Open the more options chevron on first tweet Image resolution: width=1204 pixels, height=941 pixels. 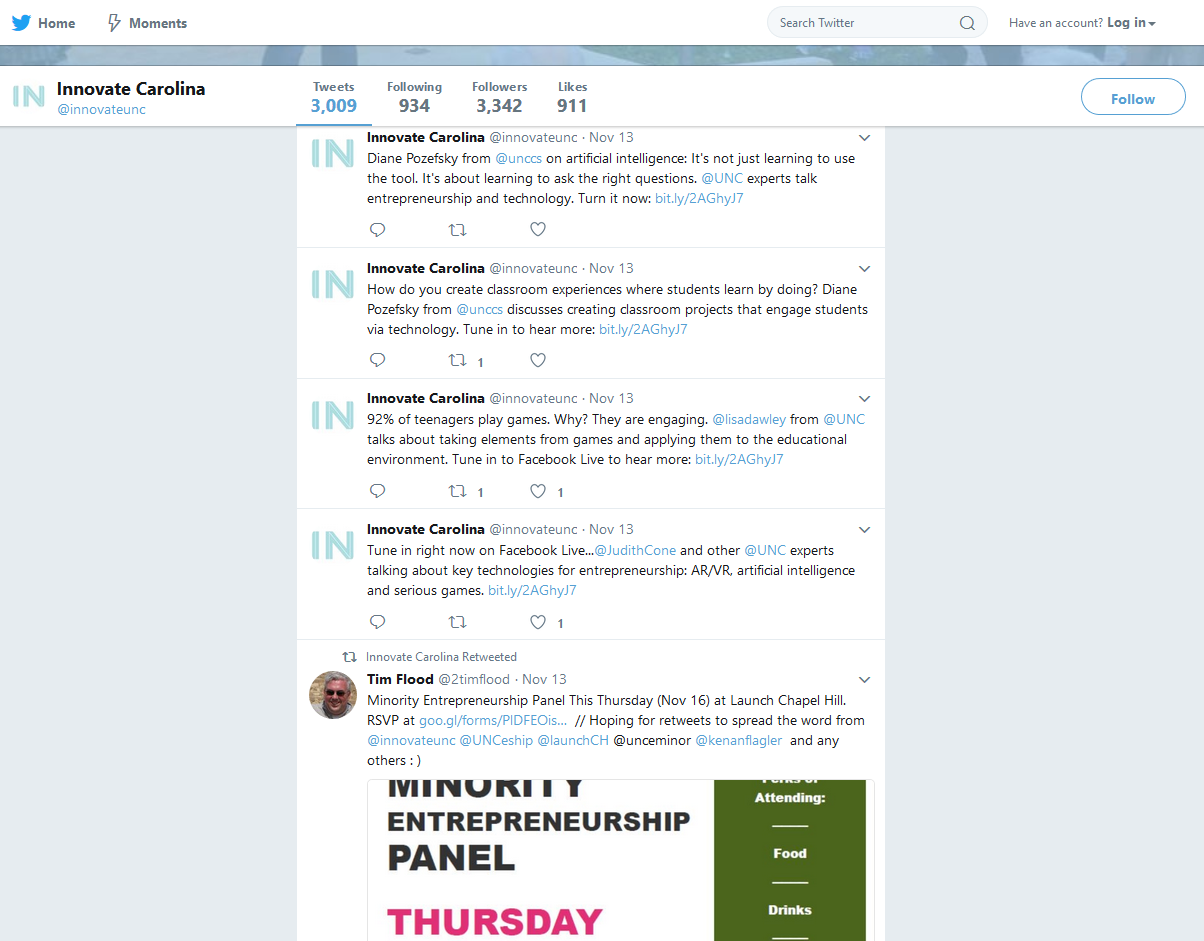[x=865, y=138]
